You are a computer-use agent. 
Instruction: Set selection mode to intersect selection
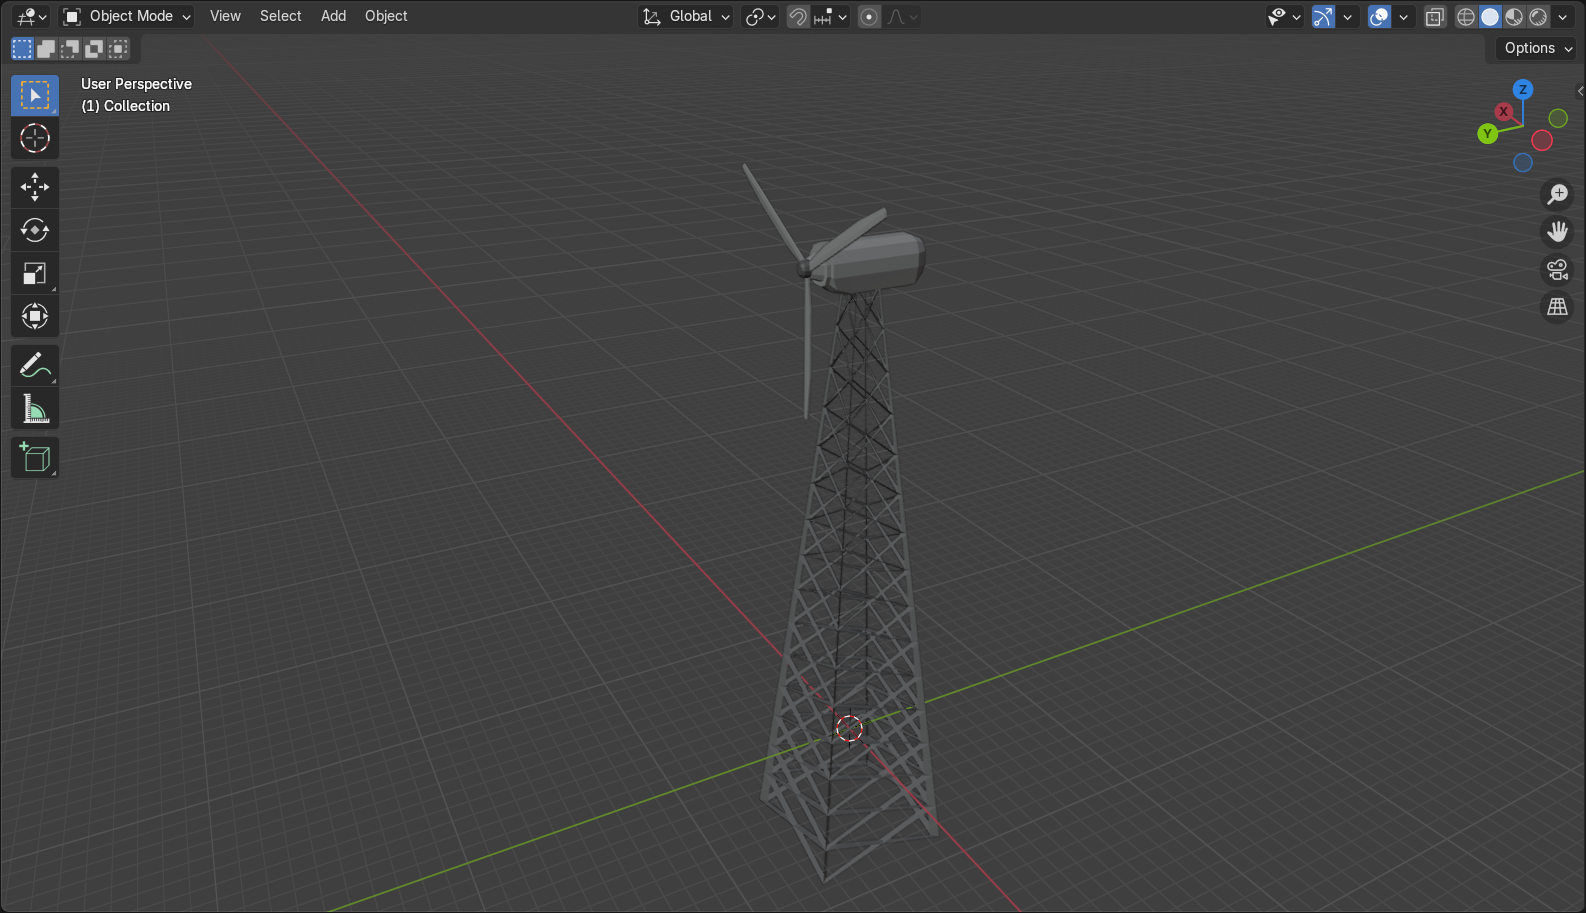(118, 48)
